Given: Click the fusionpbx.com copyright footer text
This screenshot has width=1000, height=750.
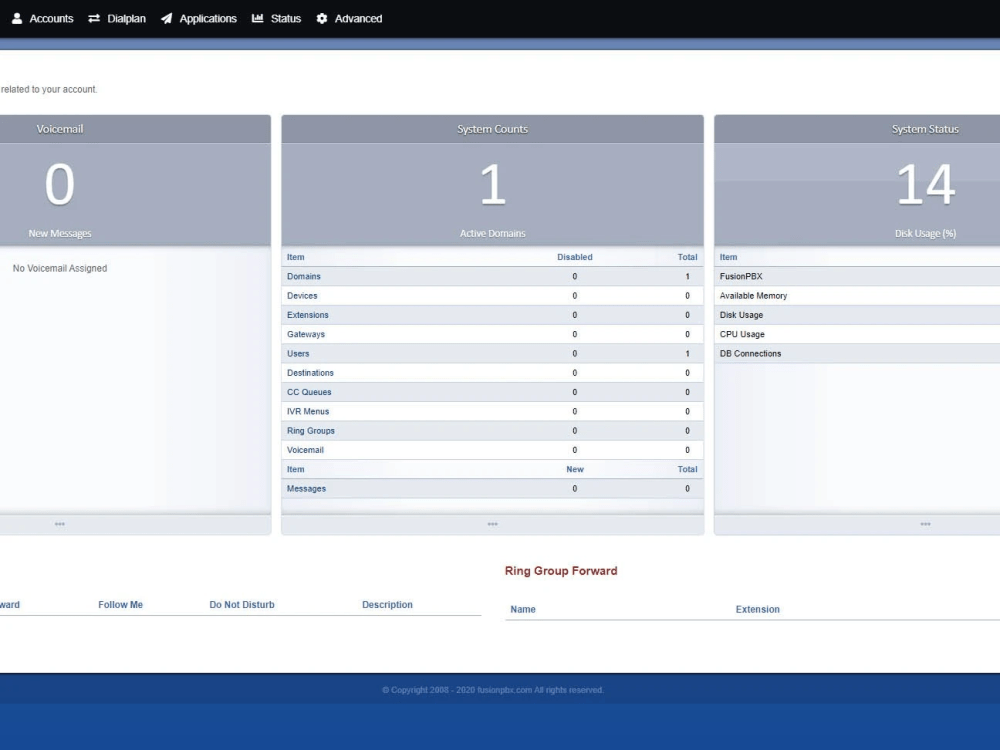Looking at the screenshot, I should pos(492,690).
